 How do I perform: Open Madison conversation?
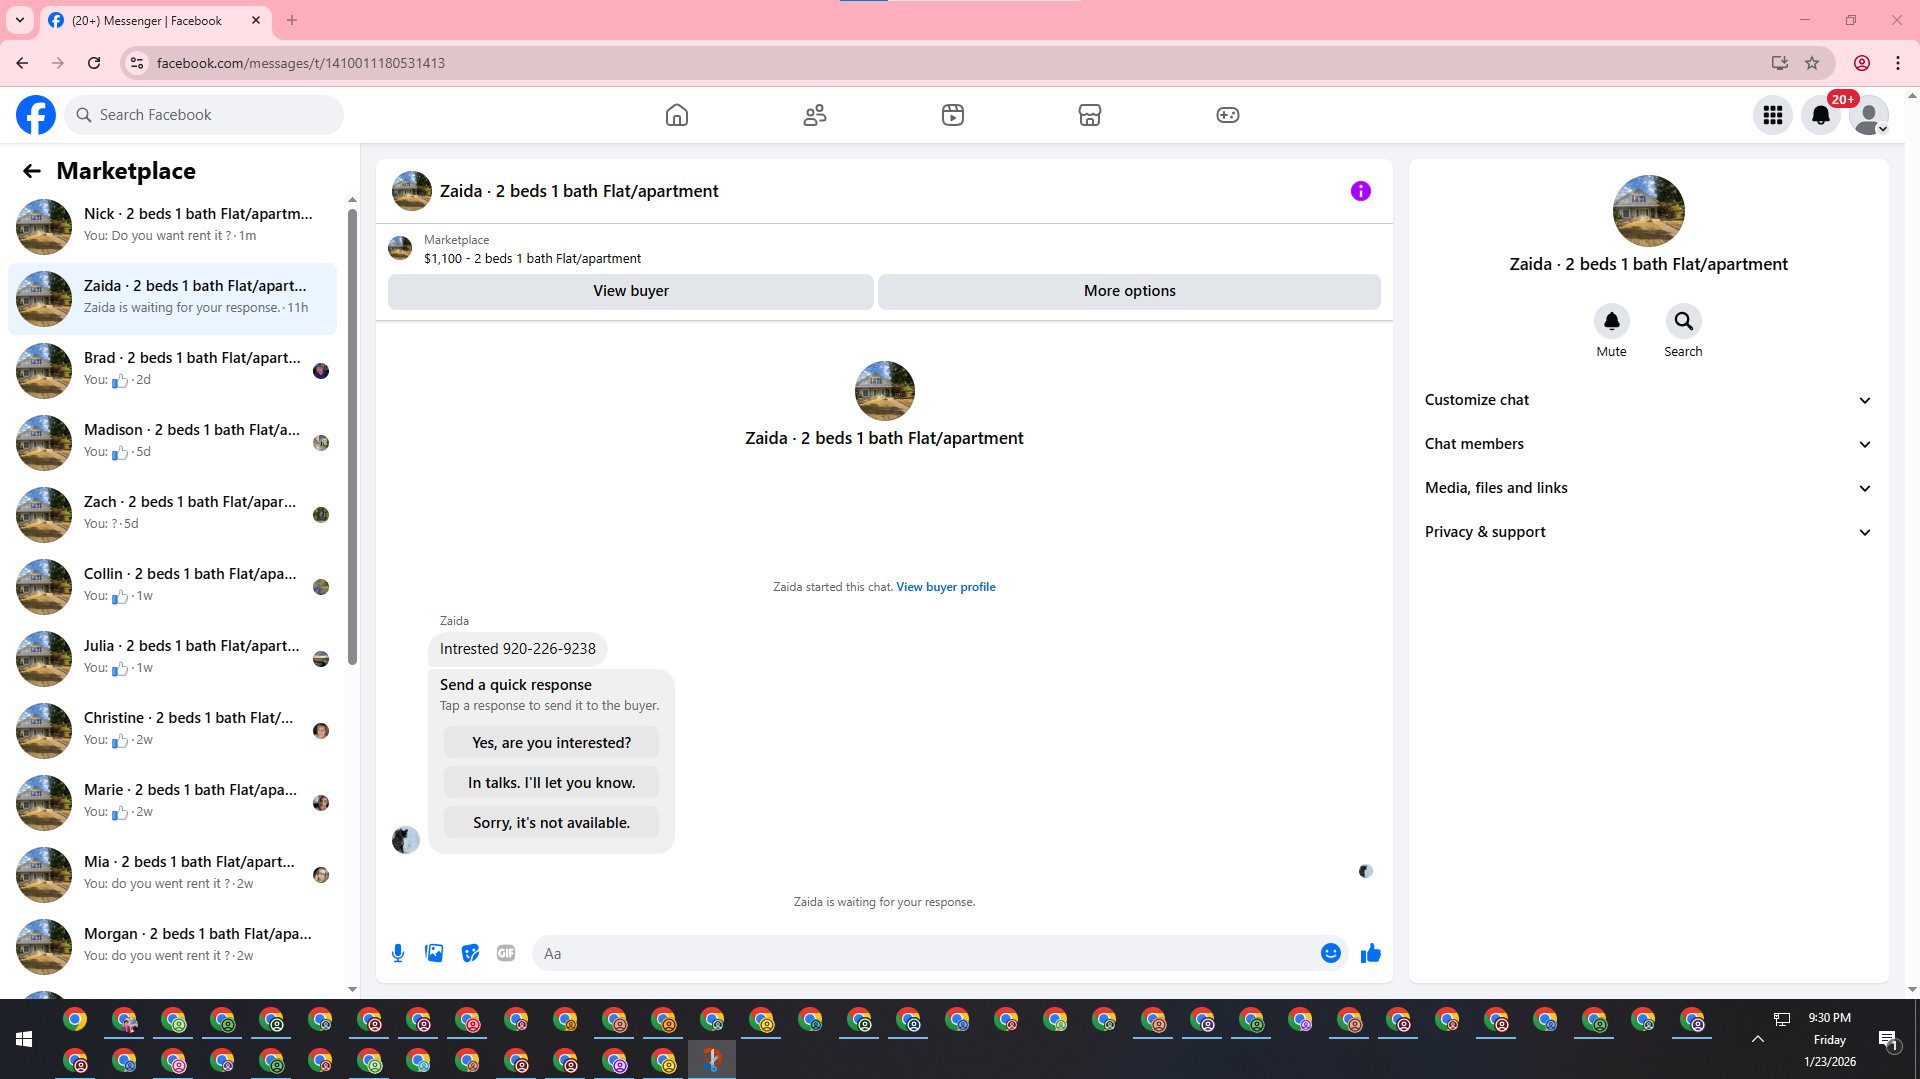pyautogui.click(x=172, y=441)
